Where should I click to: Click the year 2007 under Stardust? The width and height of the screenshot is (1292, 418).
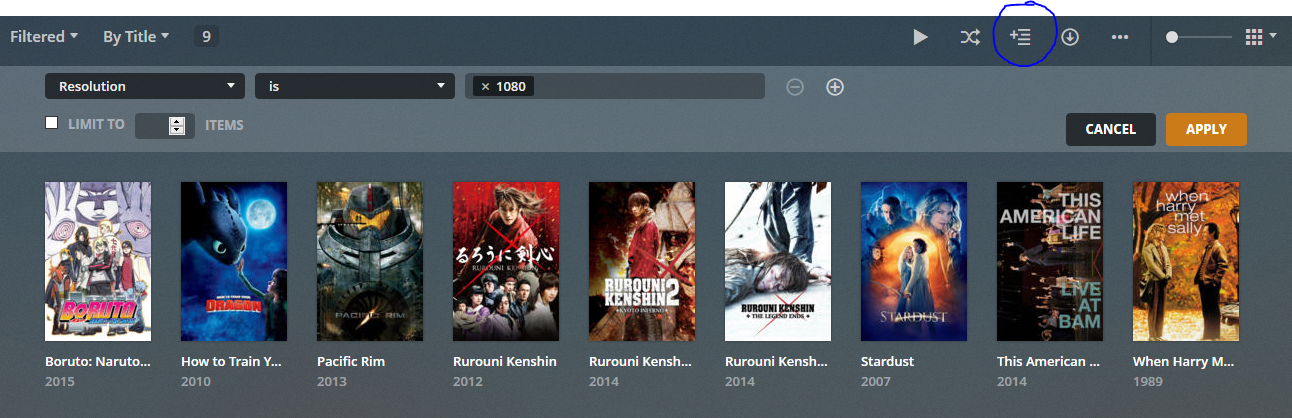point(874,382)
